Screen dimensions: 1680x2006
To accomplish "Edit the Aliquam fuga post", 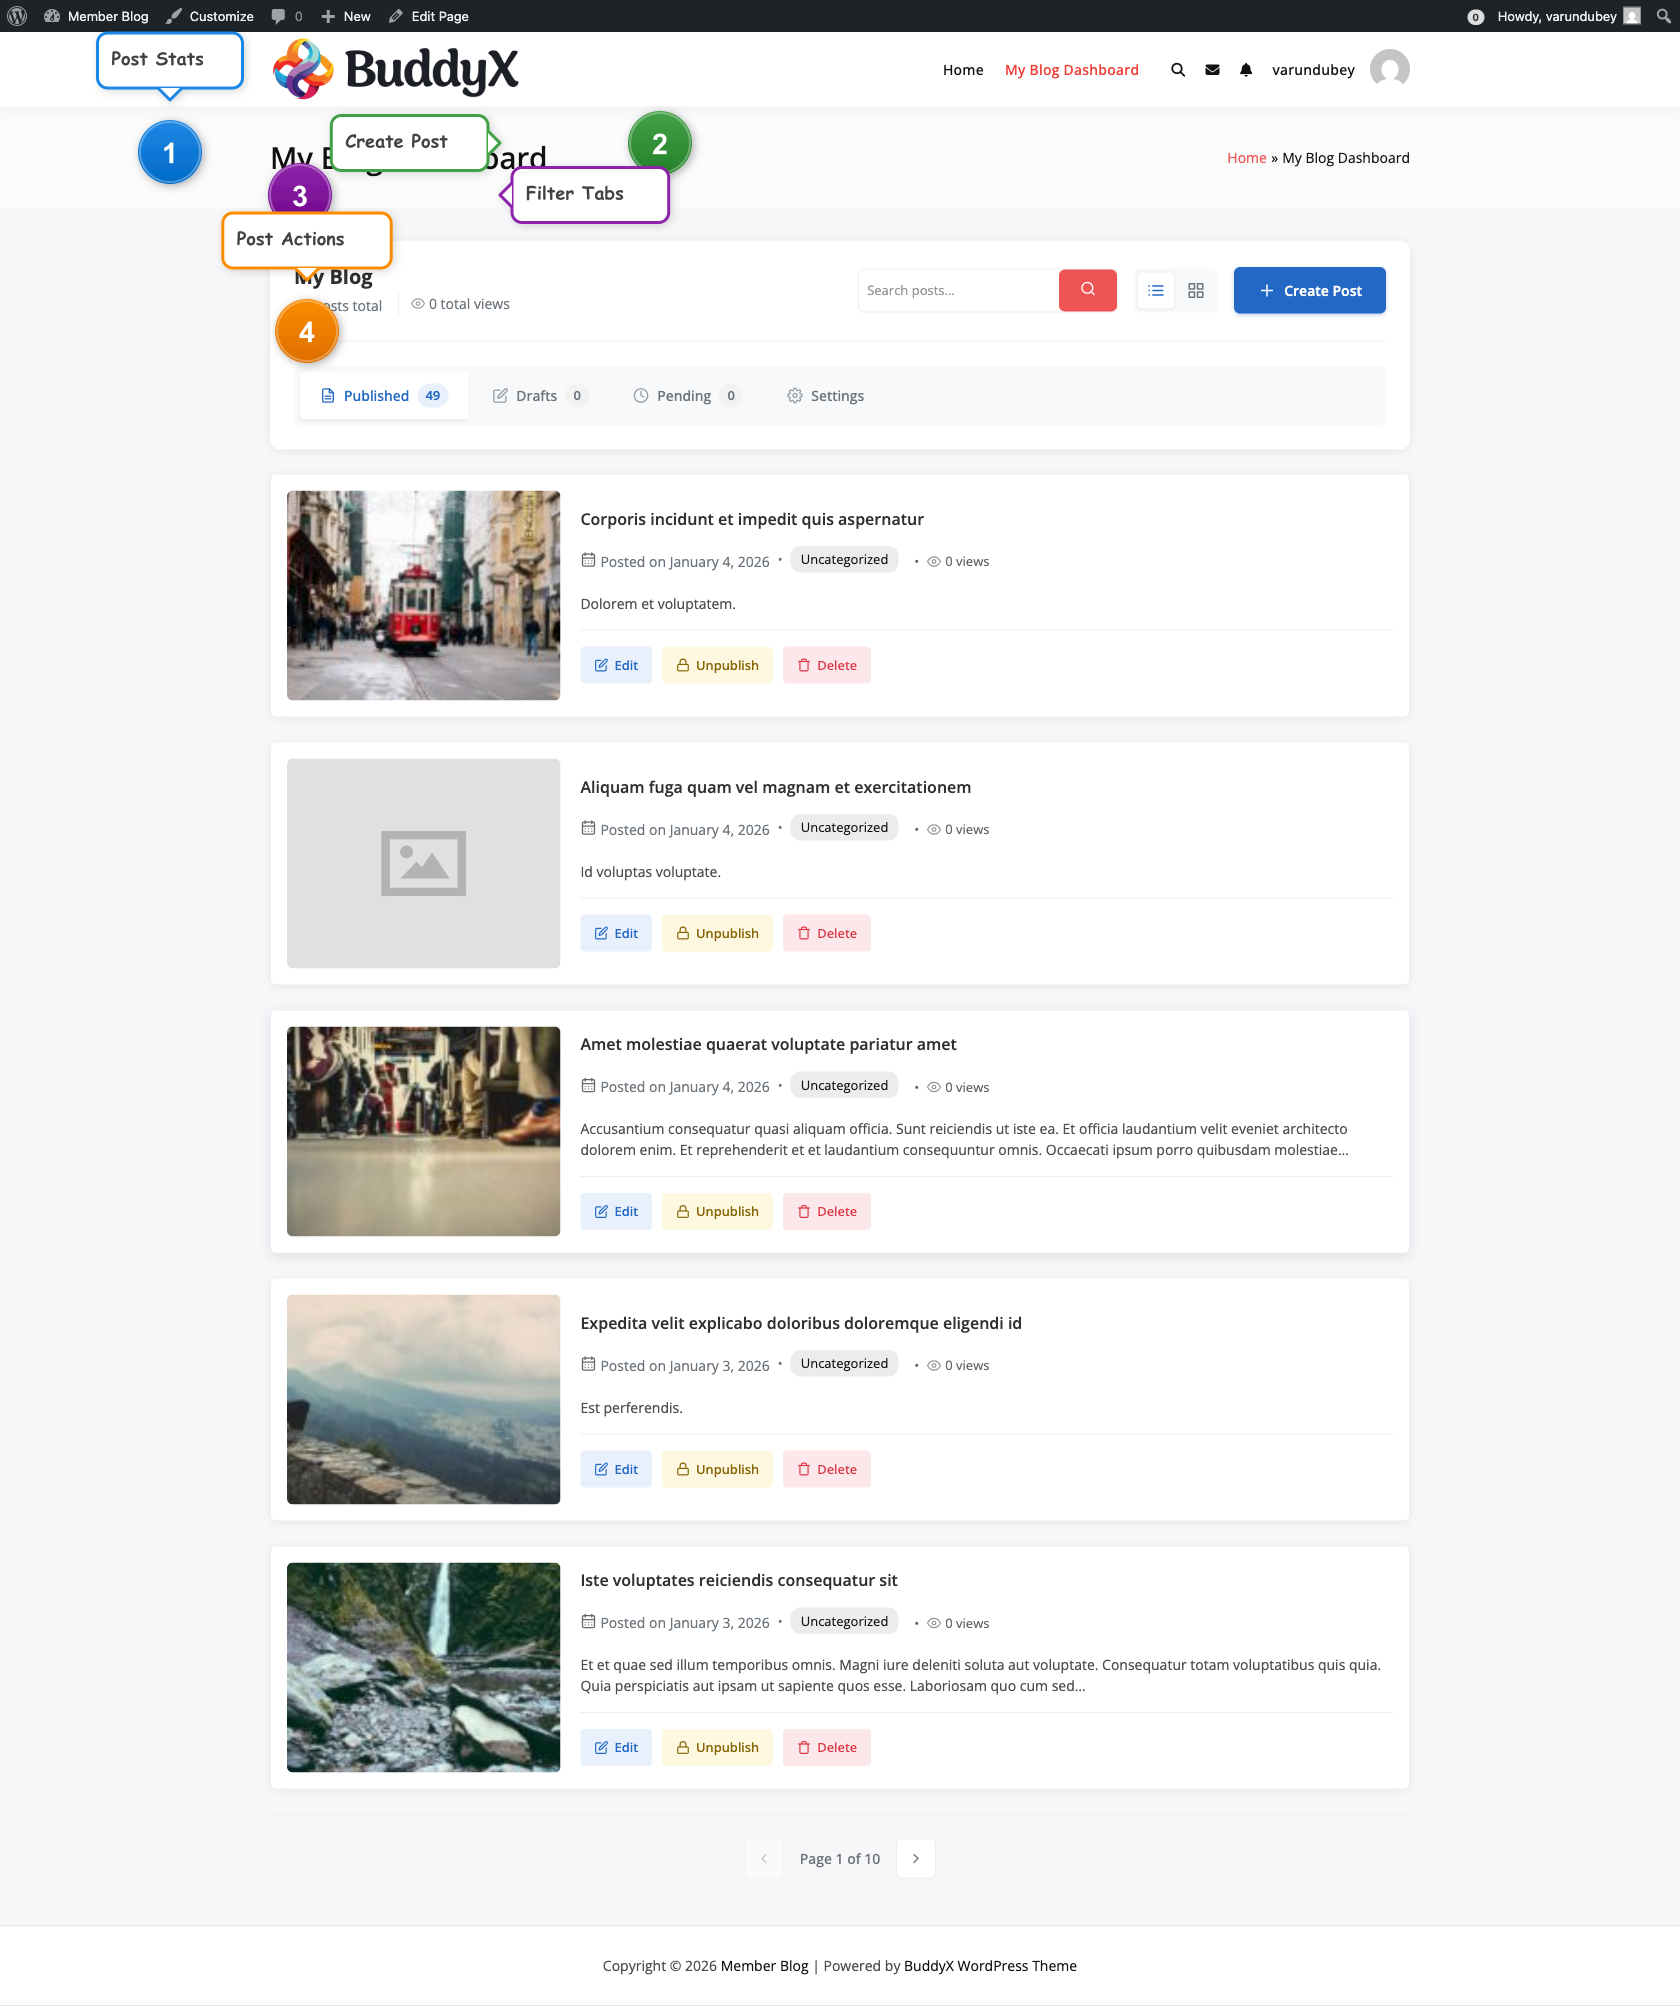I will (x=616, y=933).
